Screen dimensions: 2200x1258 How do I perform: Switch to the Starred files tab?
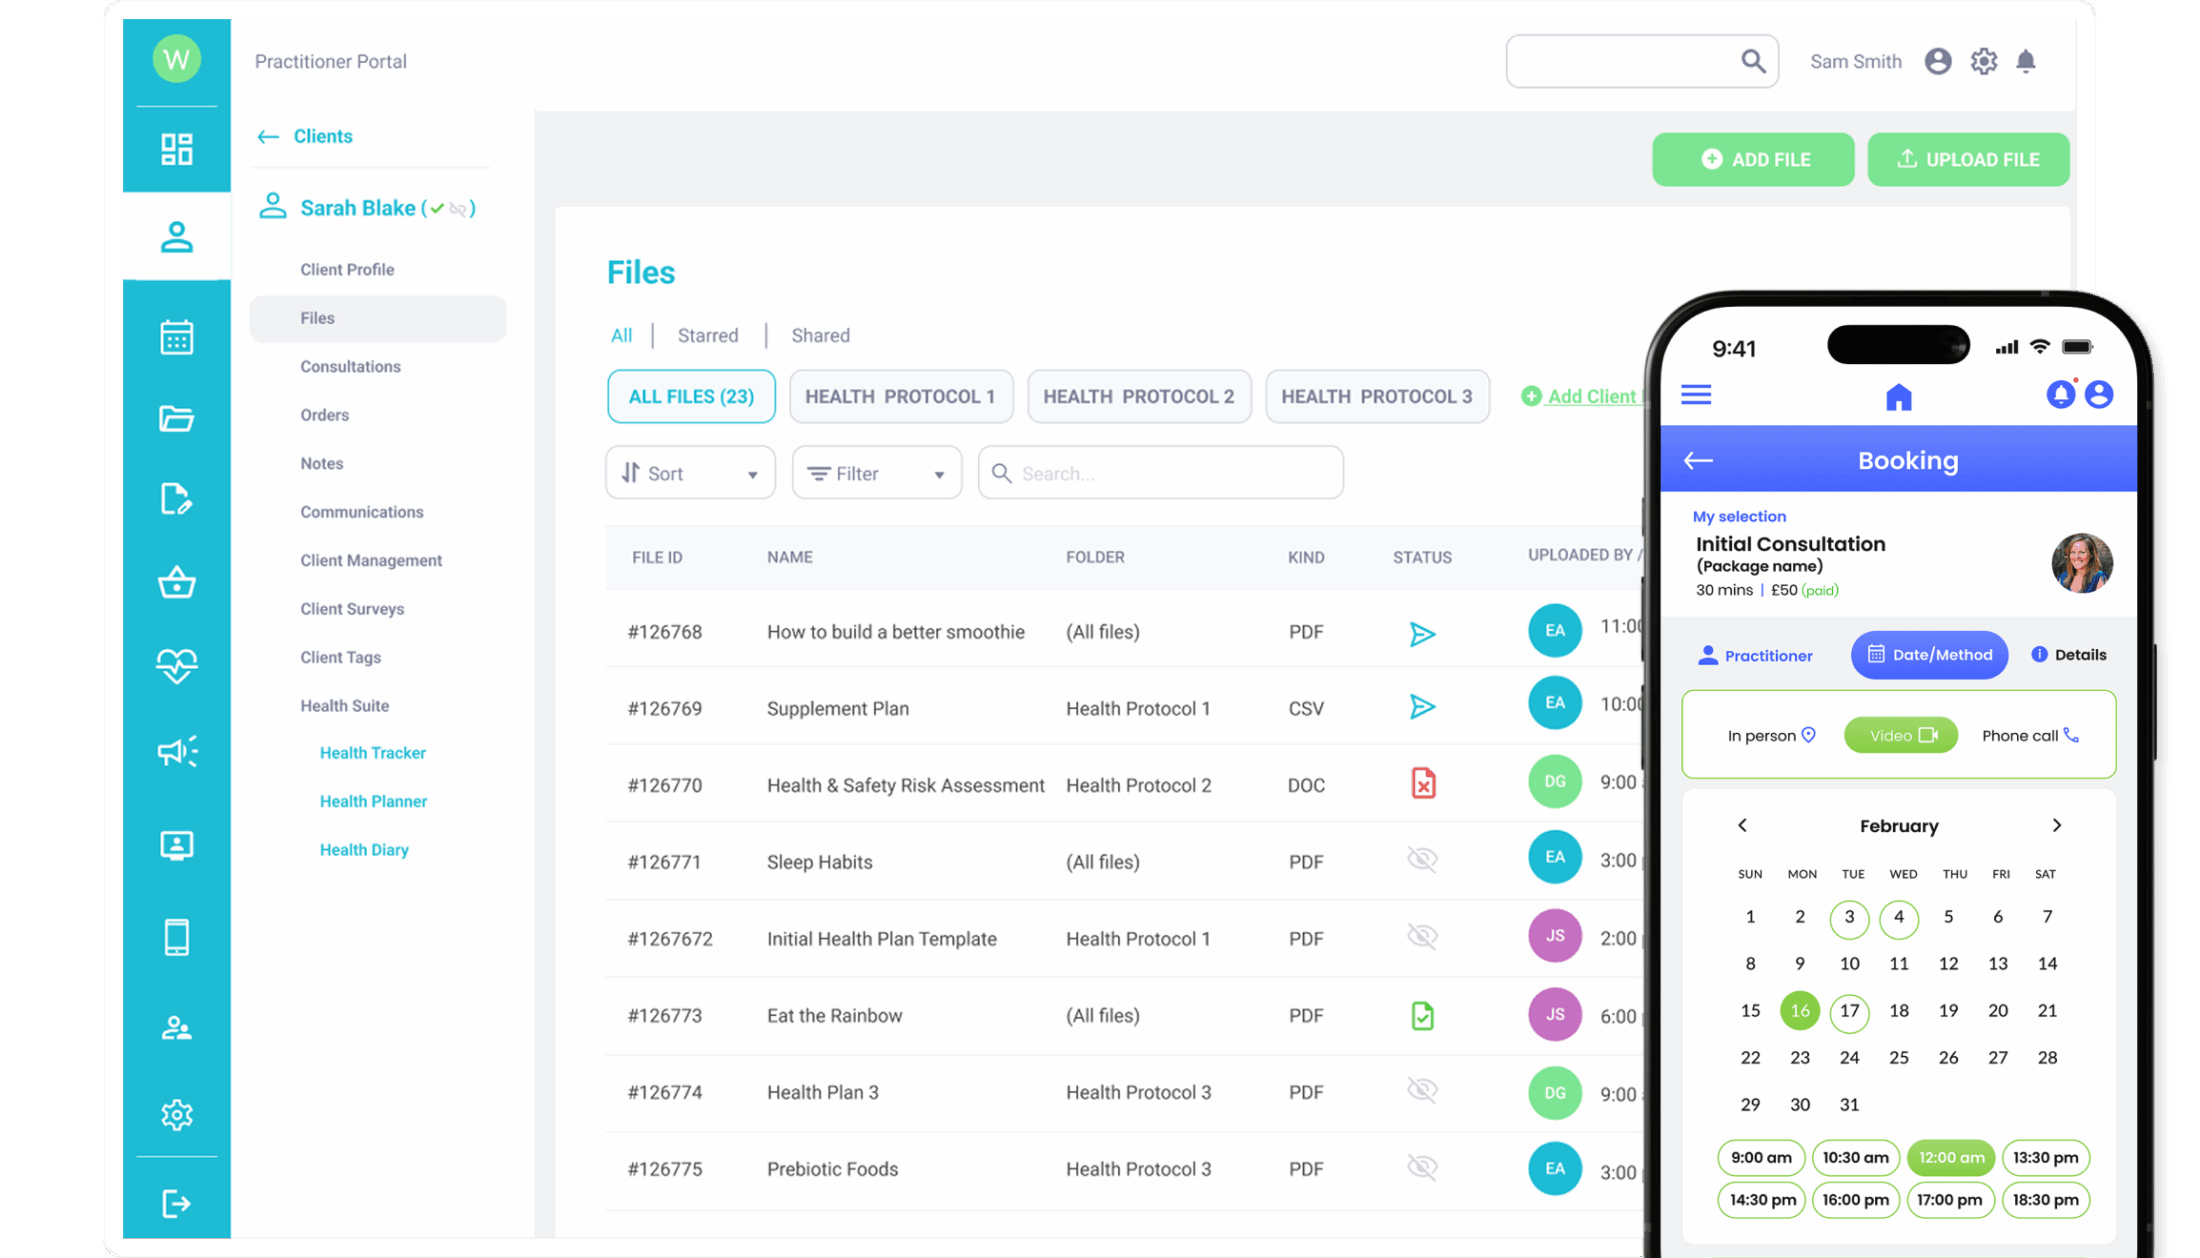707,336
